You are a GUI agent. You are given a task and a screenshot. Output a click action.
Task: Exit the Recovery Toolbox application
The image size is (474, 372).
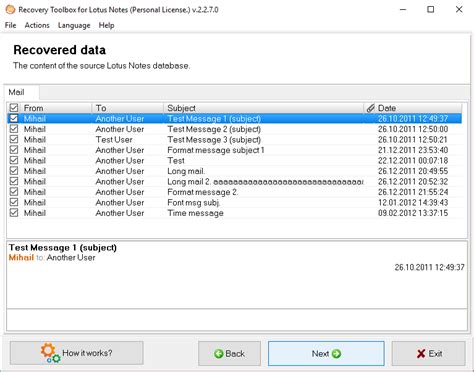pyautogui.click(x=428, y=353)
